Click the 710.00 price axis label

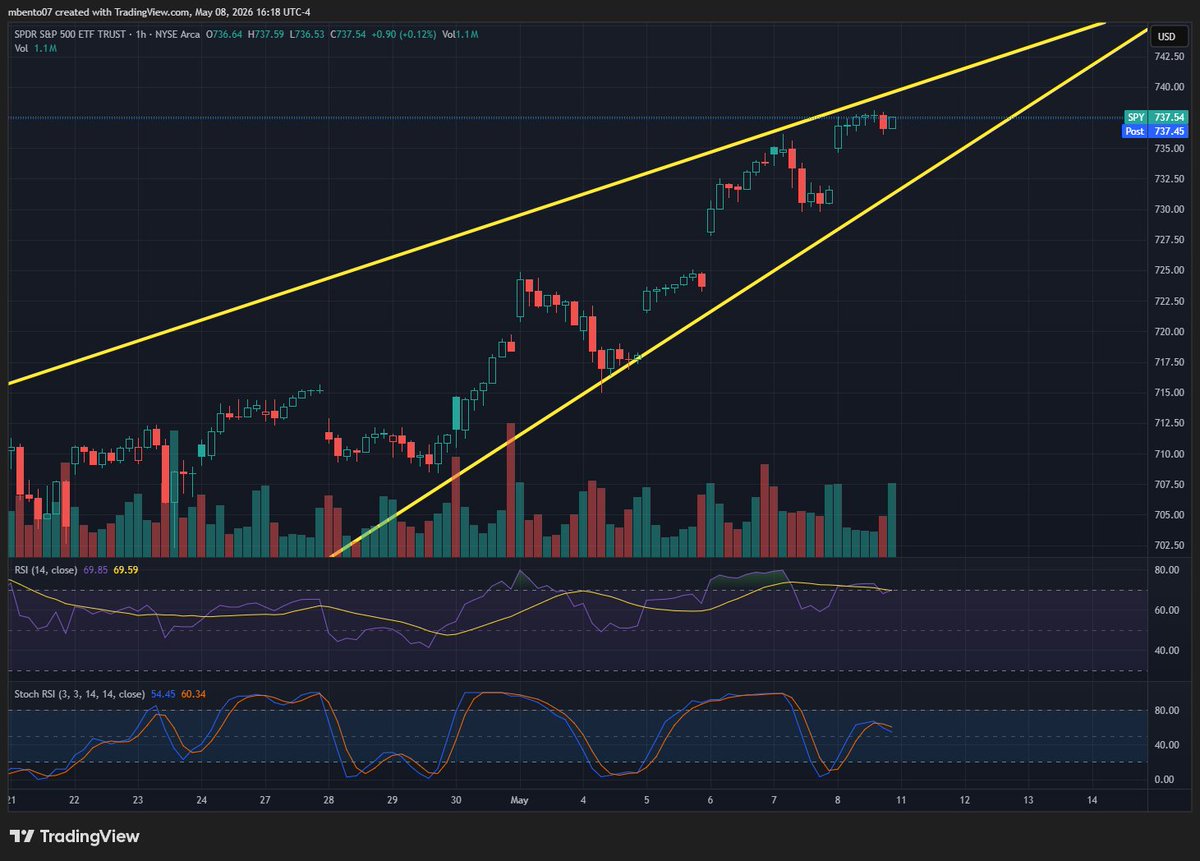tap(1169, 453)
